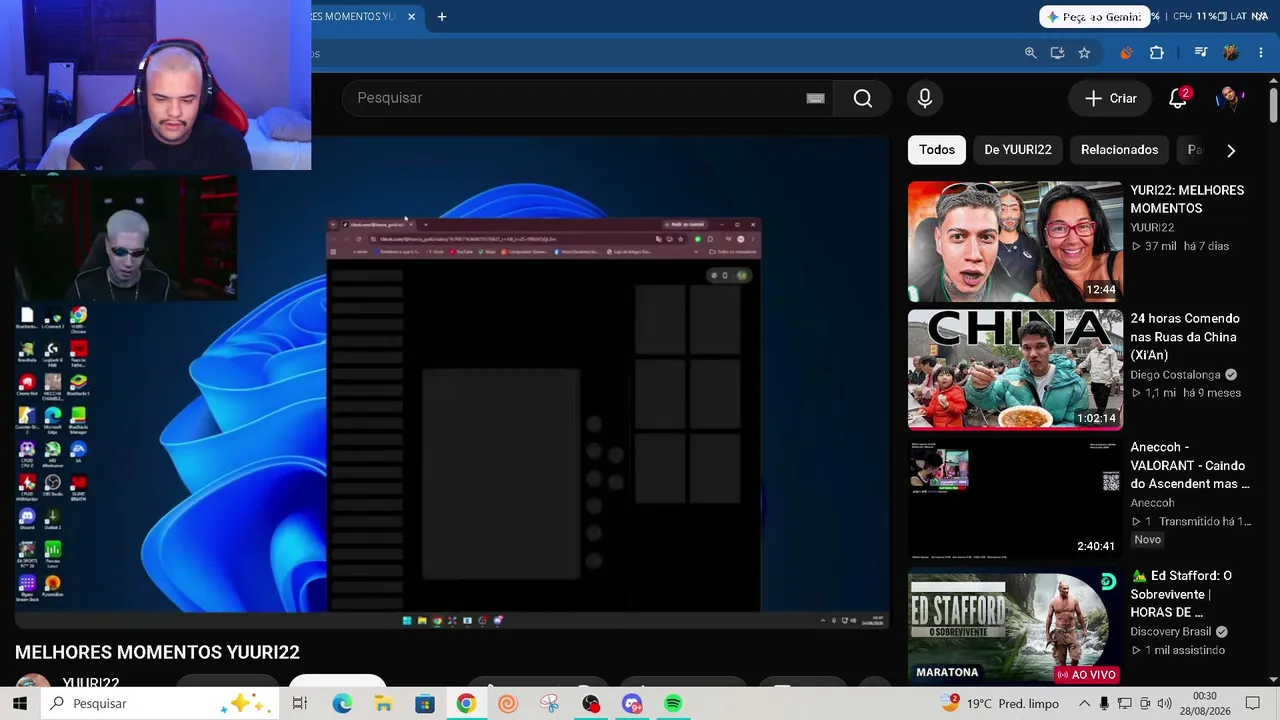Launch Microsoft Edge from the taskbar
The width and height of the screenshot is (1280, 720).
pyautogui.click(x=342, y=704)
